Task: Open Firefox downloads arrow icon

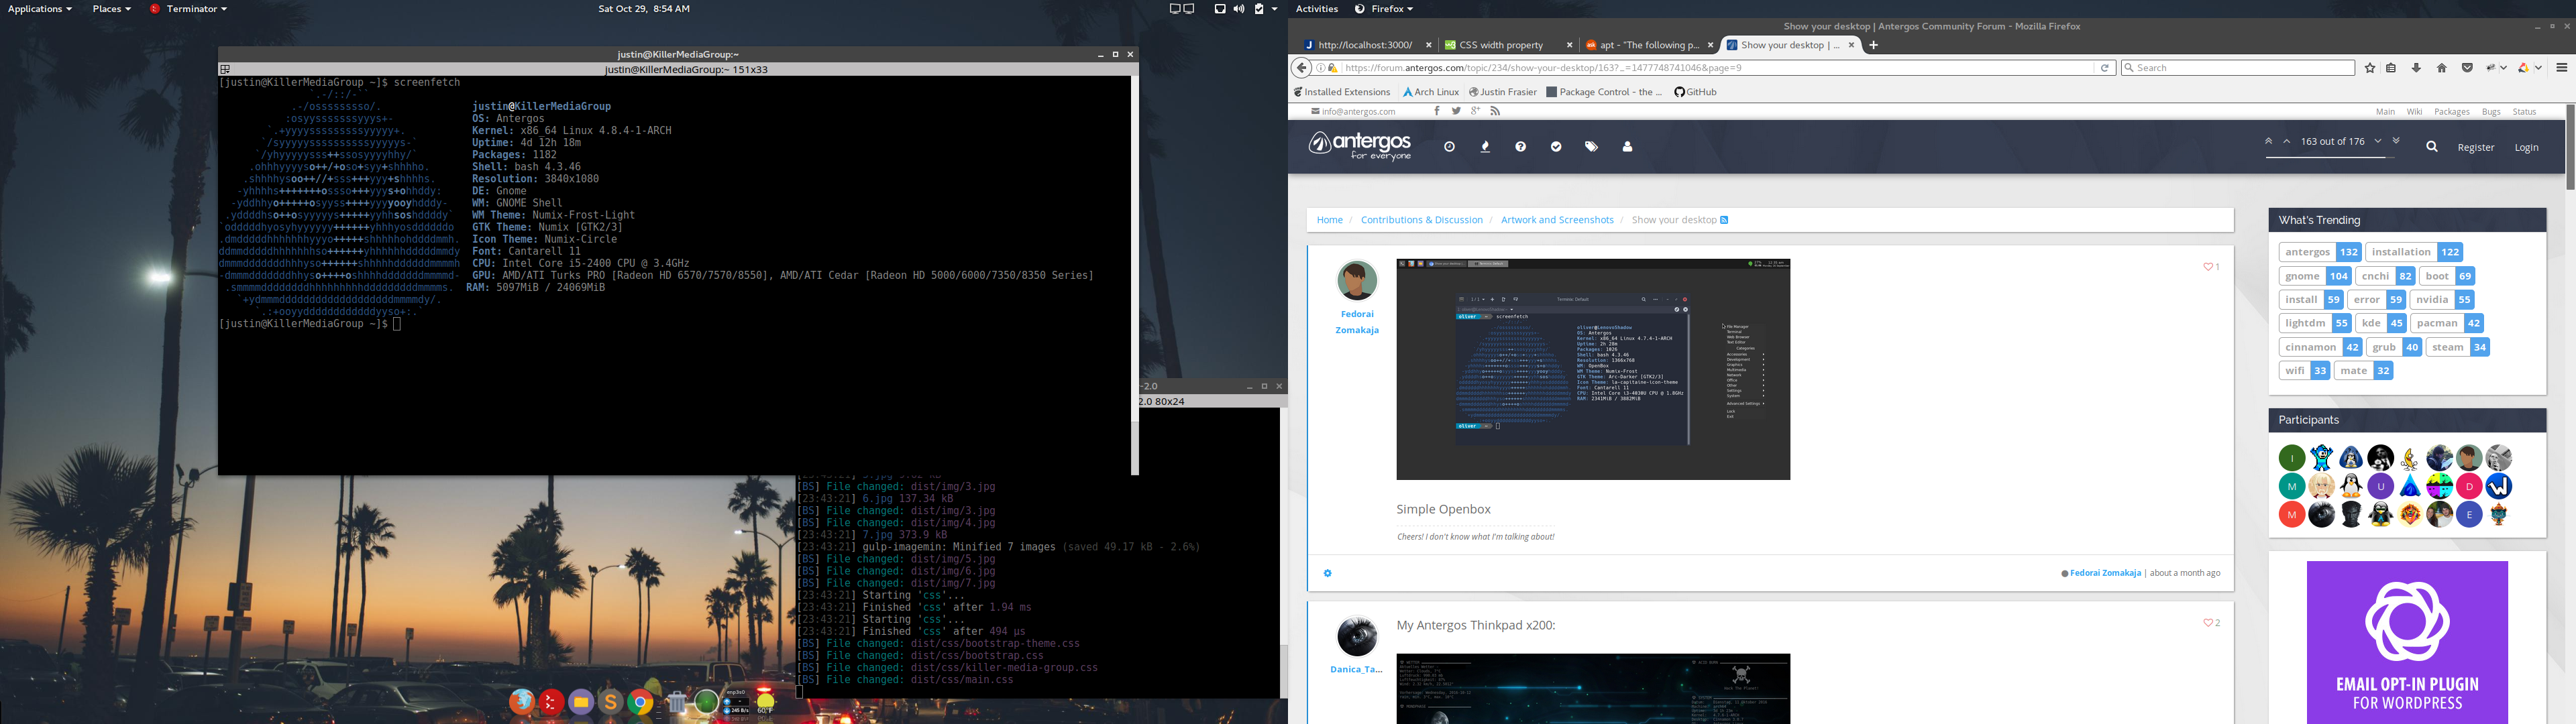Action: (x=2416, y=68)
